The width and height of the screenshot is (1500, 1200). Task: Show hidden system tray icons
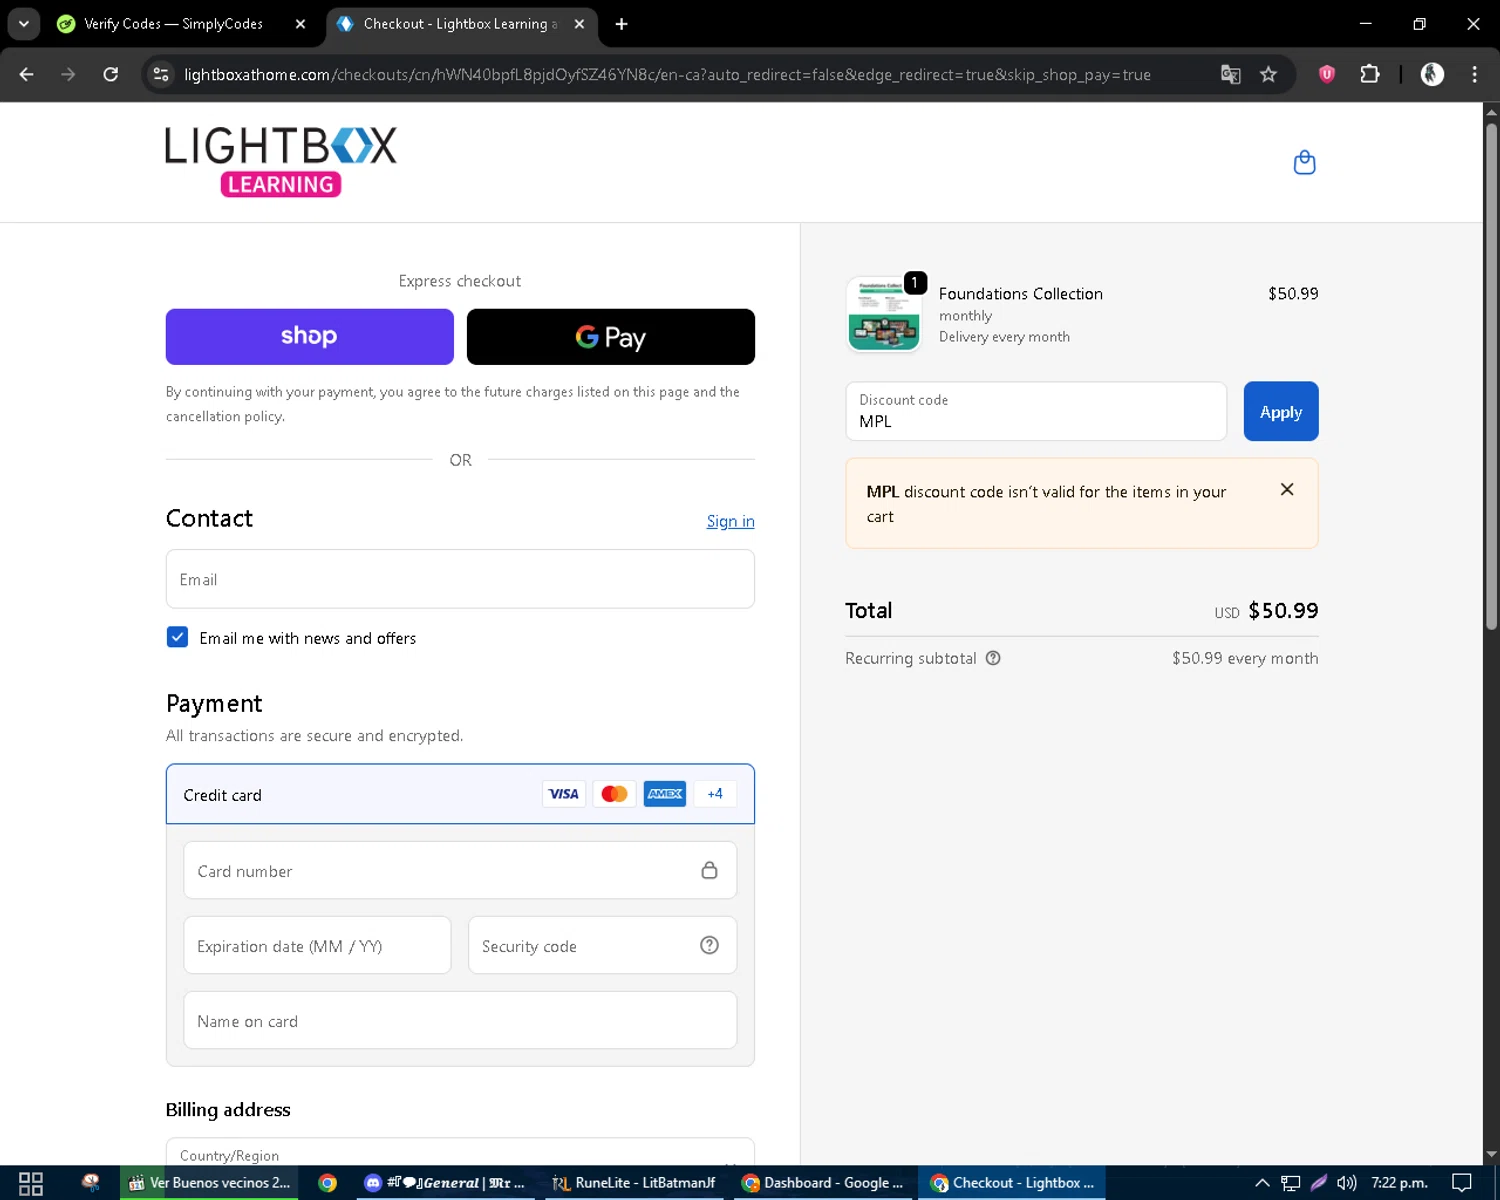point(1262,1183)
